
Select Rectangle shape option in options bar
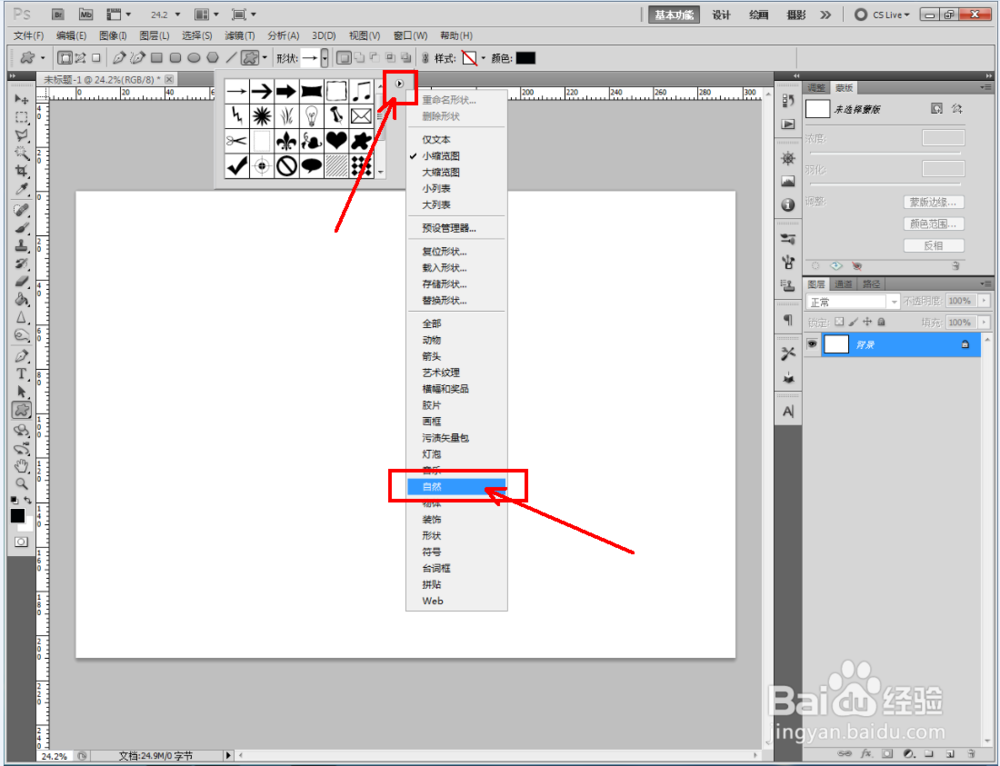(156, 58)
